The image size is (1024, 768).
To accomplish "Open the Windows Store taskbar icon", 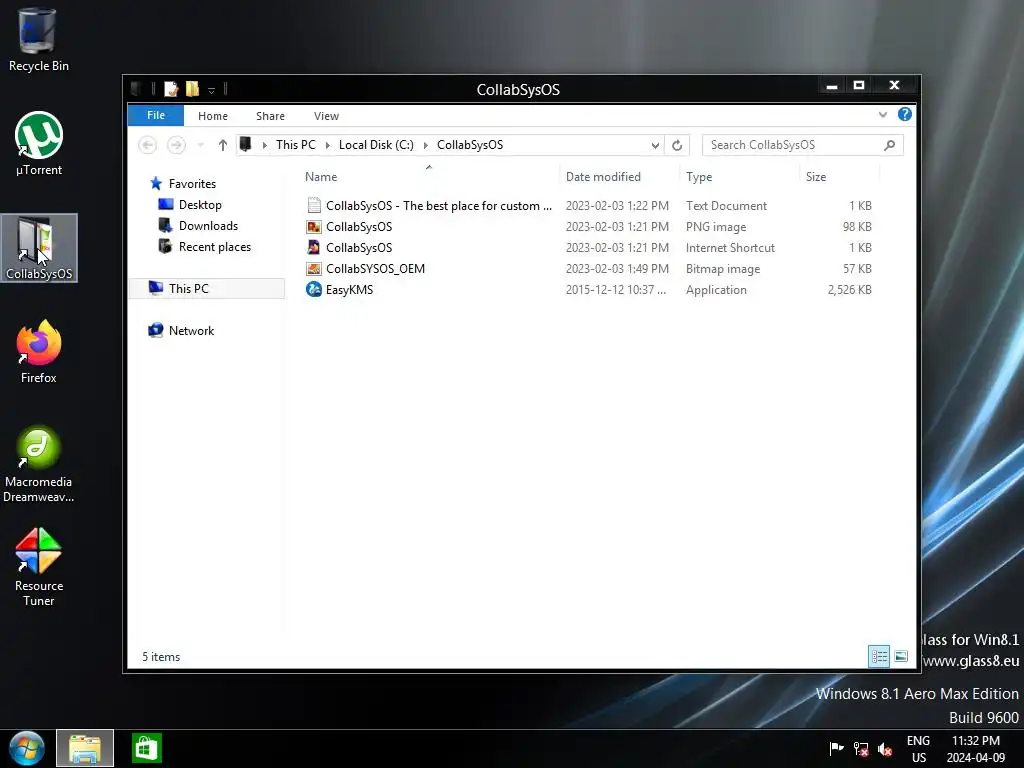I will coord(146,748).
